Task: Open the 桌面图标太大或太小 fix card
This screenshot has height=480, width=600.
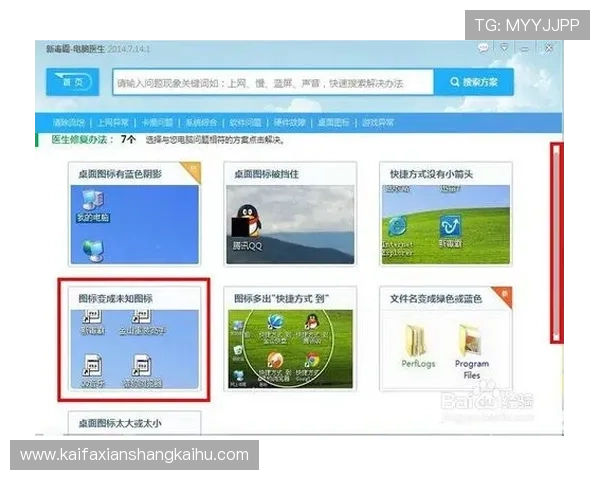Action: 134,423
